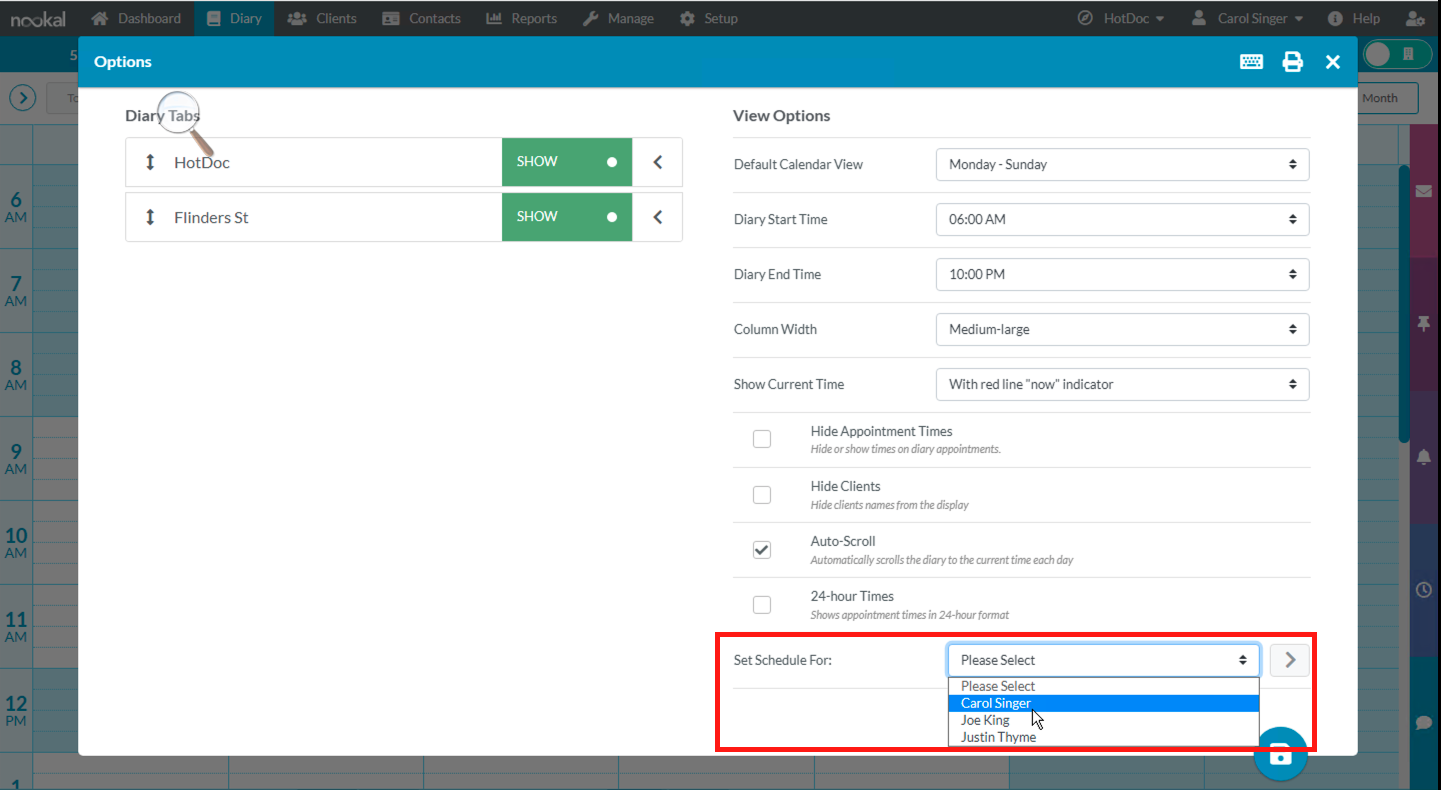Open Reports in top navigation
Viewport: 1441px width, 790px height.
click(522, 18)
